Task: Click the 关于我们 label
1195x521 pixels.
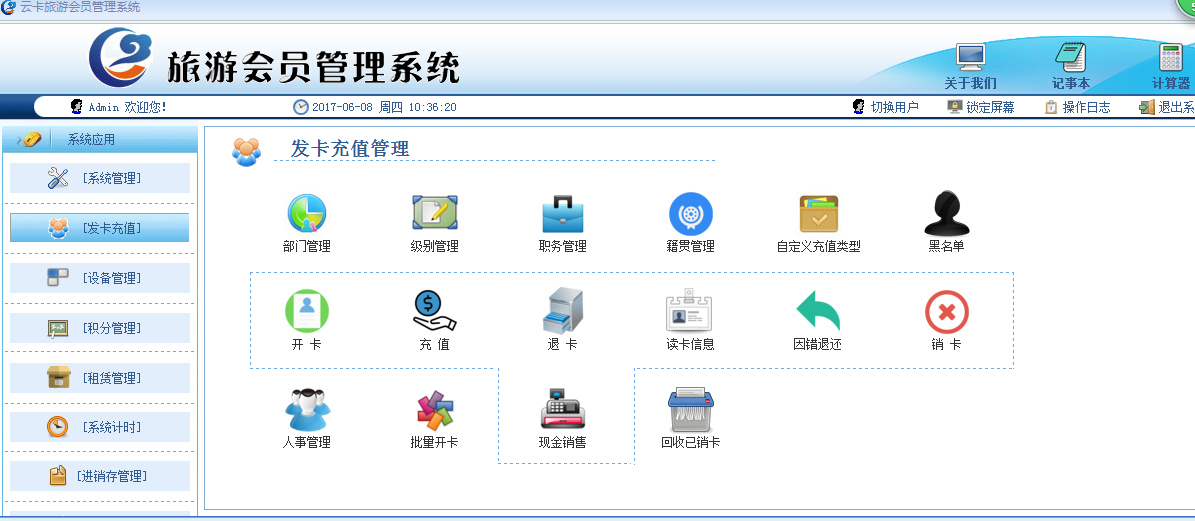Action: 970,83
